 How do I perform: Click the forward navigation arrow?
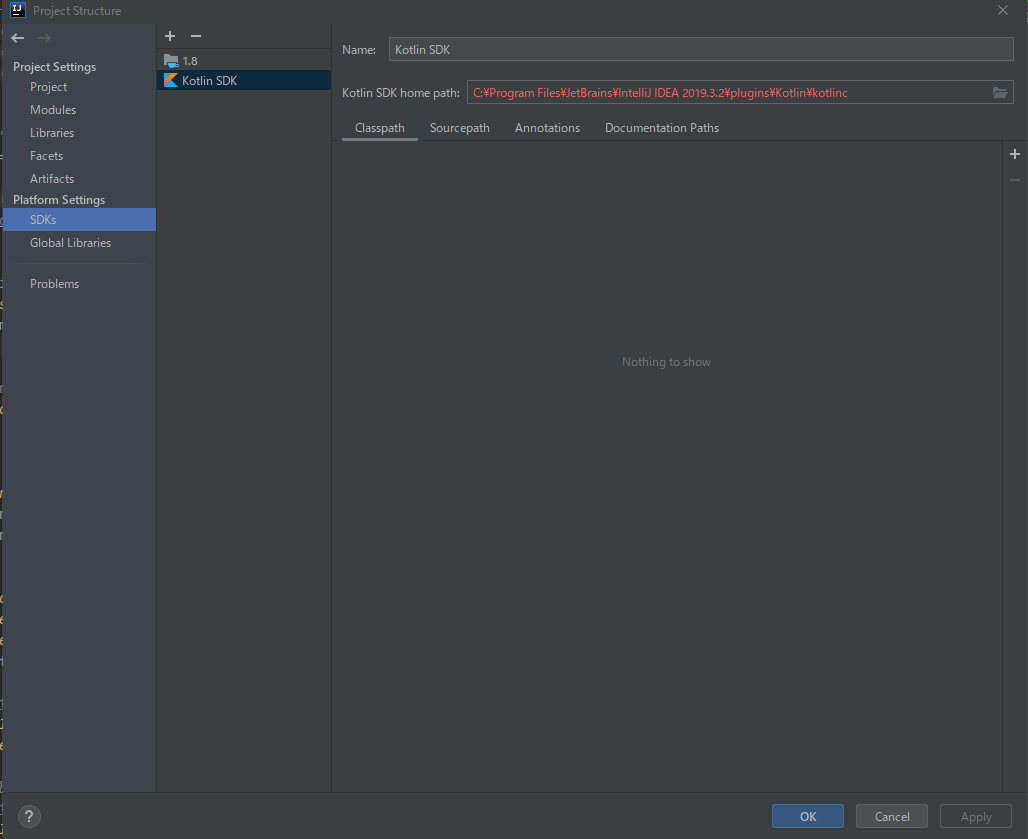click(45, 38)
